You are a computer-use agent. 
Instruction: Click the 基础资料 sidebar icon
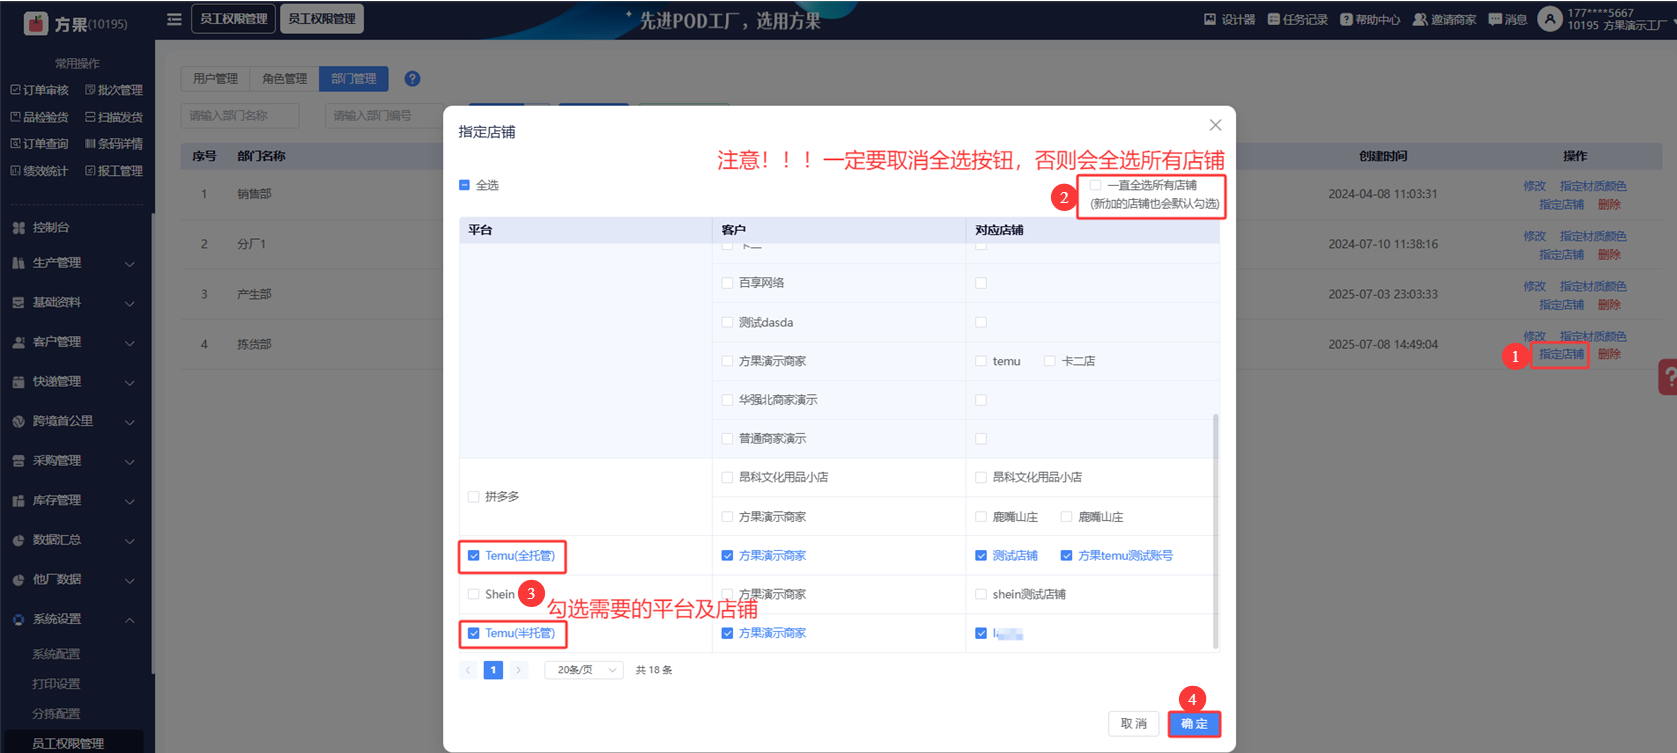coord(18,302)
